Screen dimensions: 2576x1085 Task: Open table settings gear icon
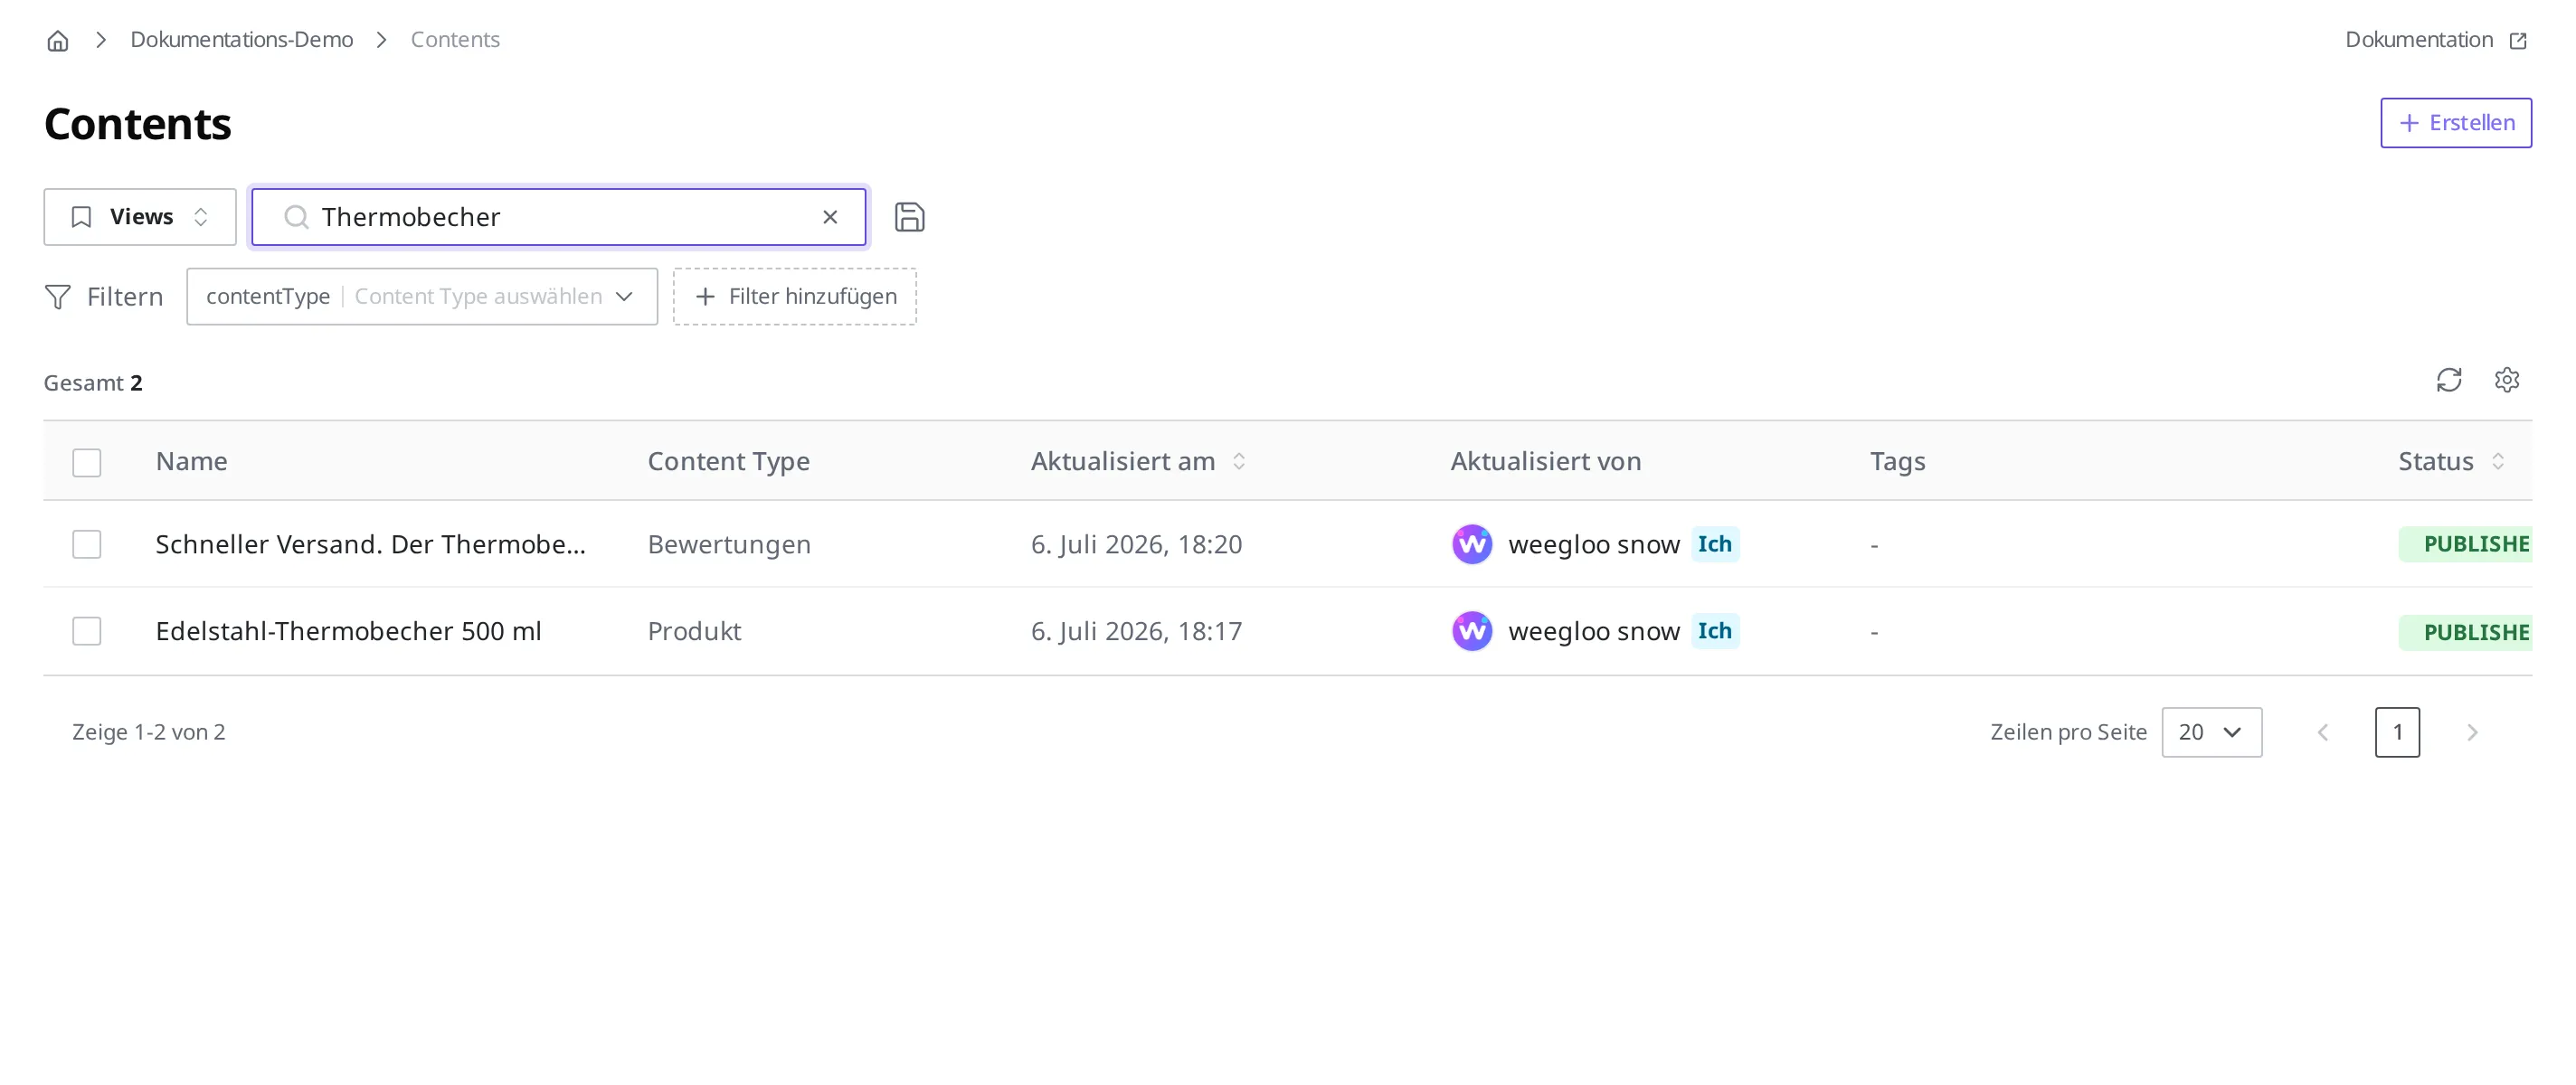point(2506,380)
